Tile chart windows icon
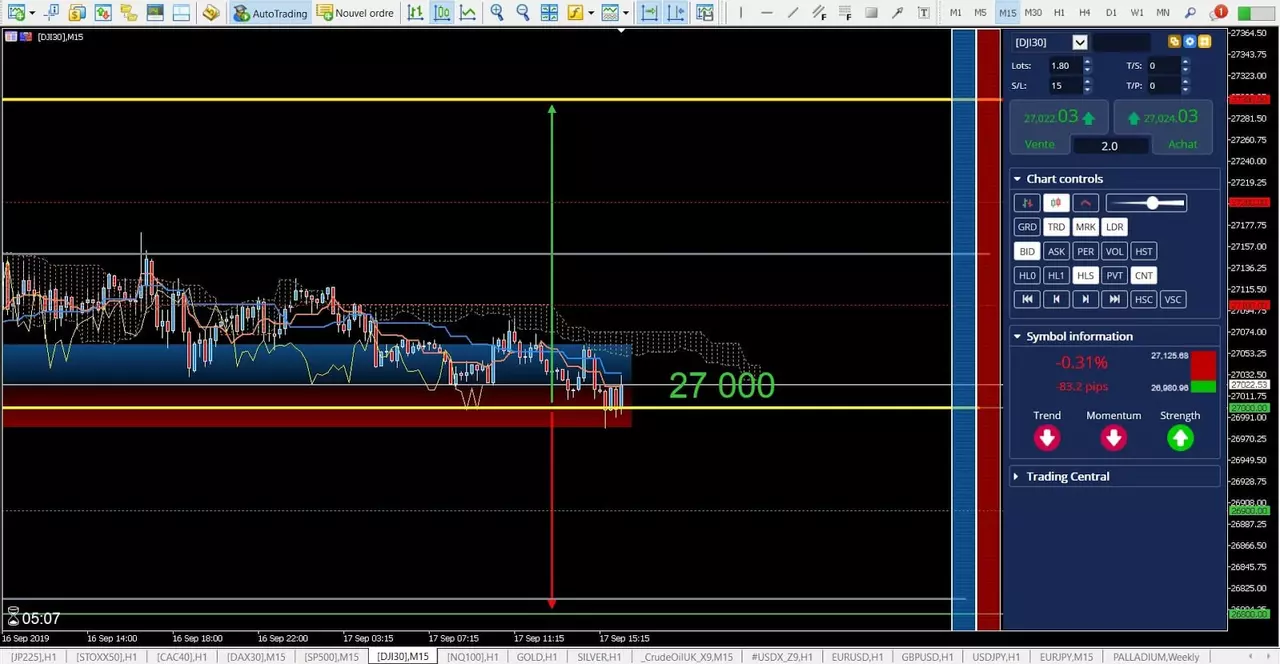Viewport: 1280px width, 664px height. [549, 13]
